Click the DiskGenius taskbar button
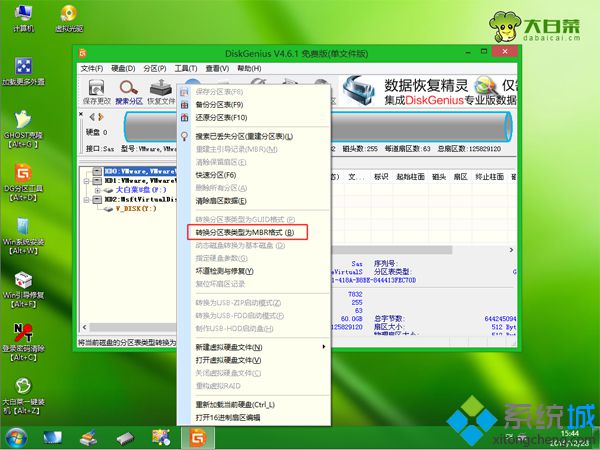The width and height of the screenshot is (600, 450). [198, 438]
